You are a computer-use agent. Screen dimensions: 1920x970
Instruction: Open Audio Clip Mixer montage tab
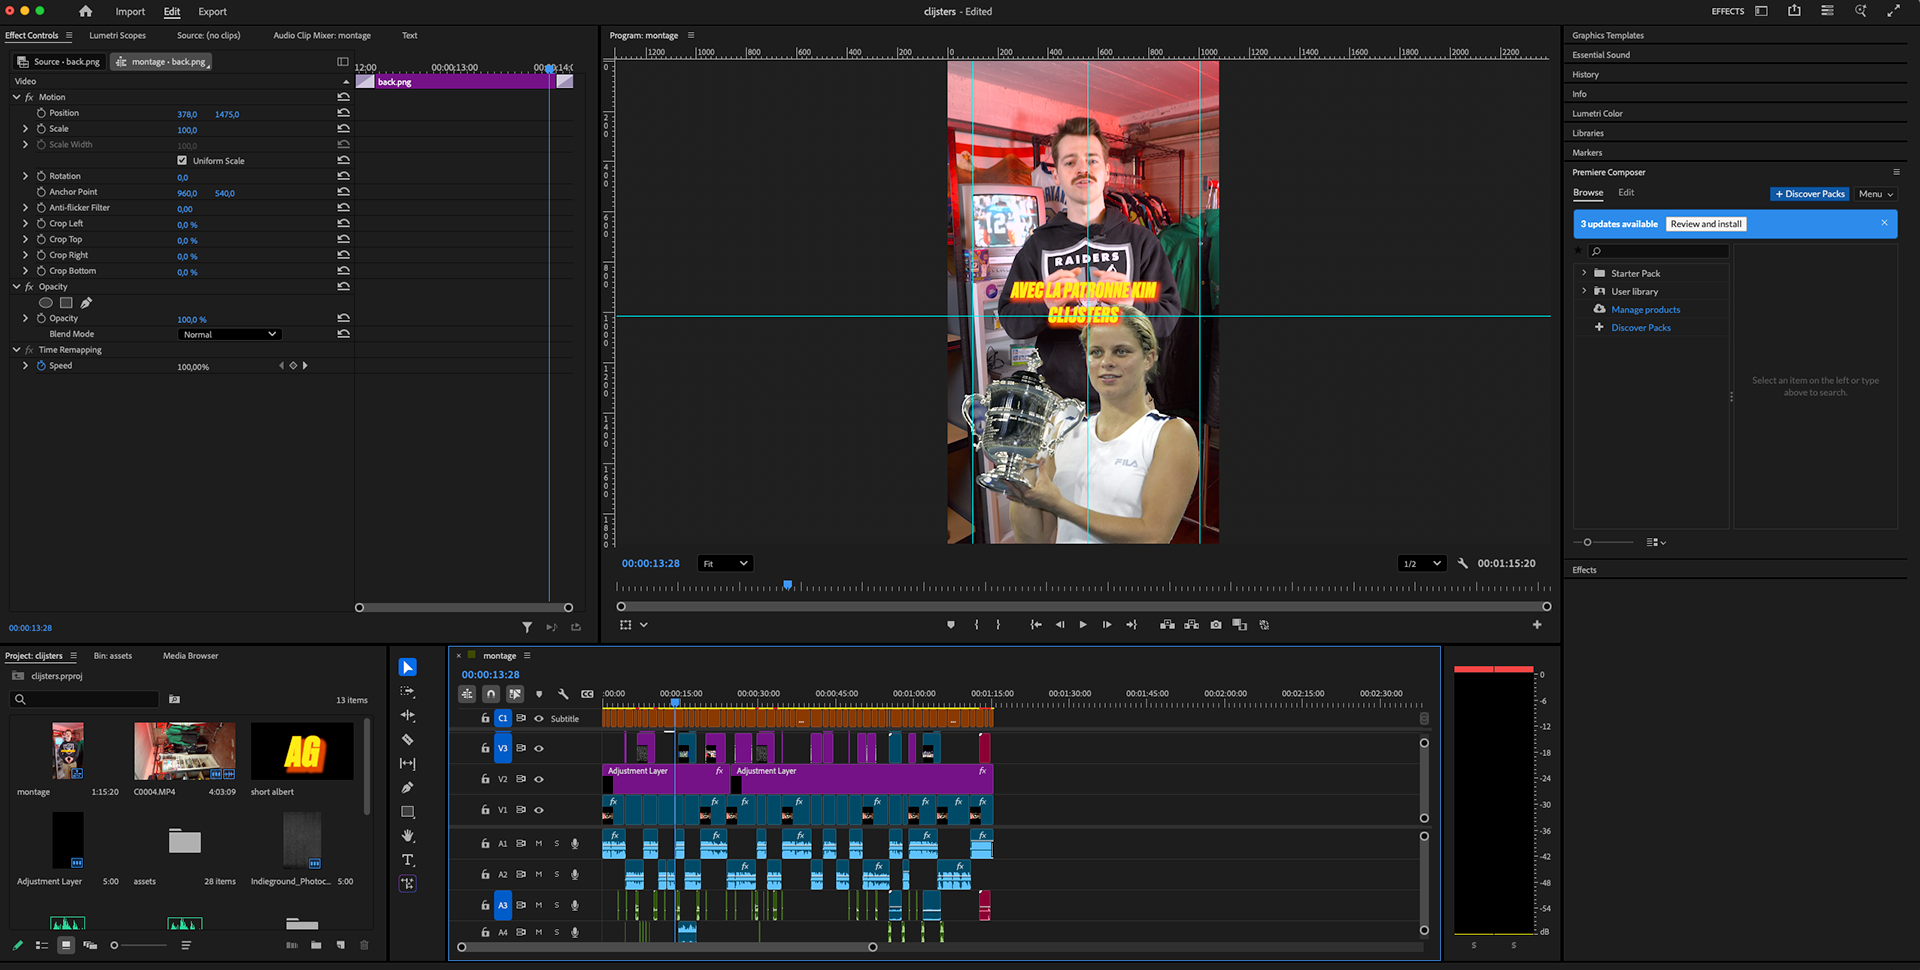tap(322, 35)
